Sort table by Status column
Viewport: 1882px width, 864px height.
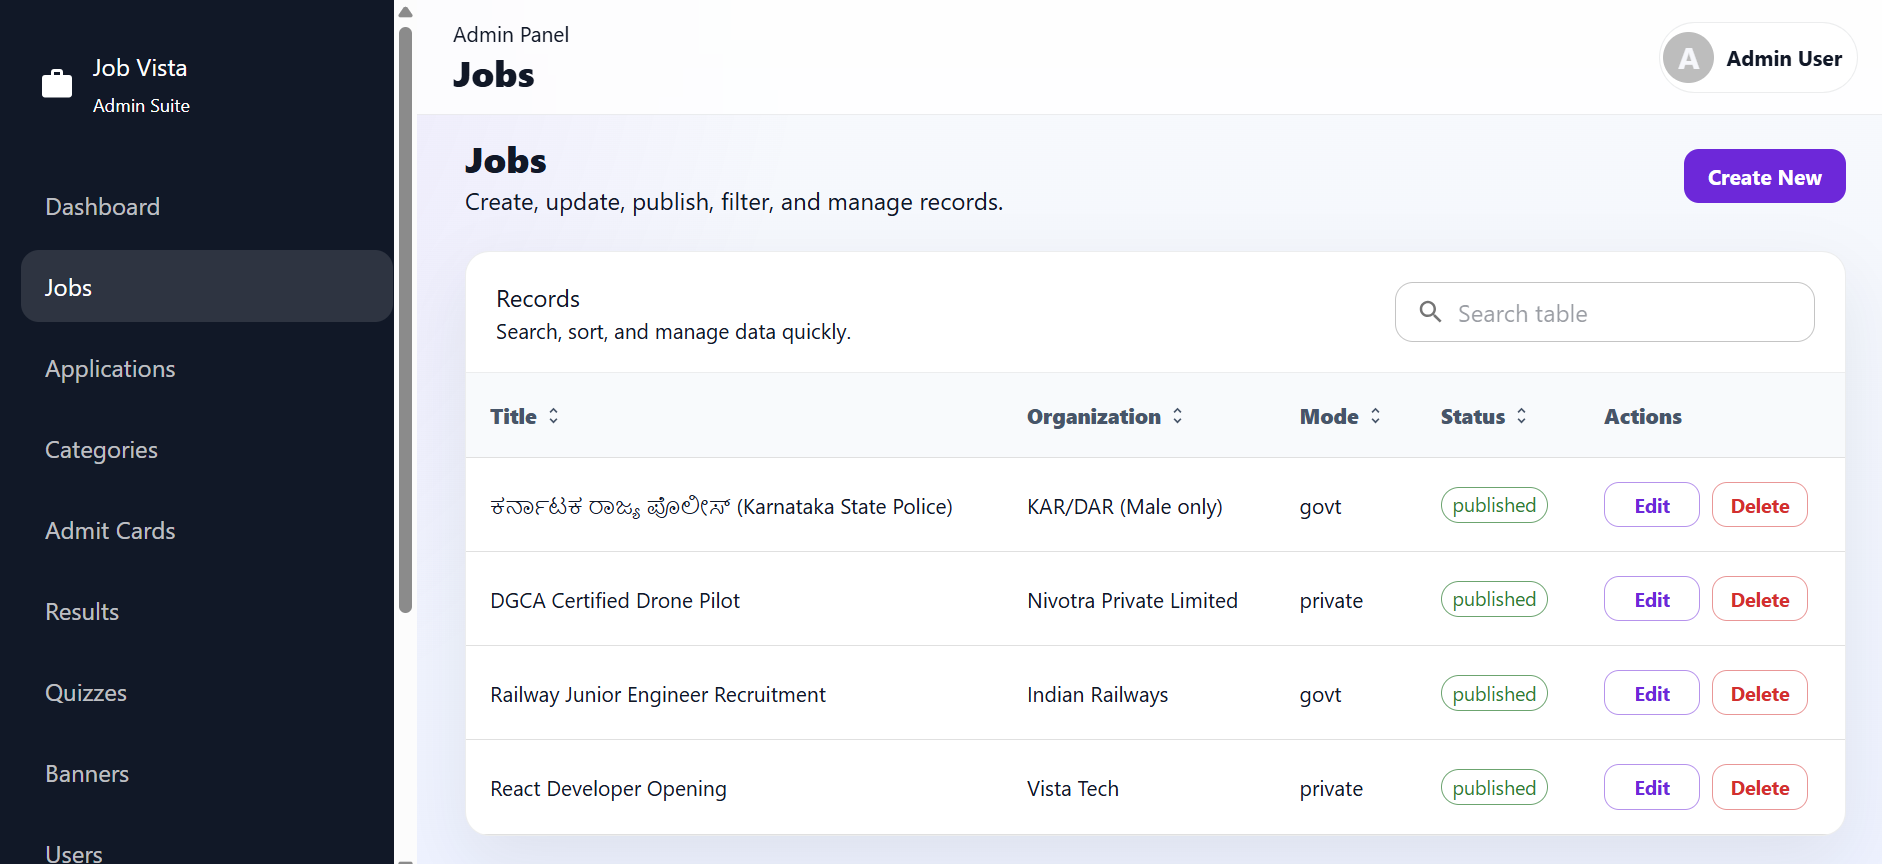pos(1483,416)
